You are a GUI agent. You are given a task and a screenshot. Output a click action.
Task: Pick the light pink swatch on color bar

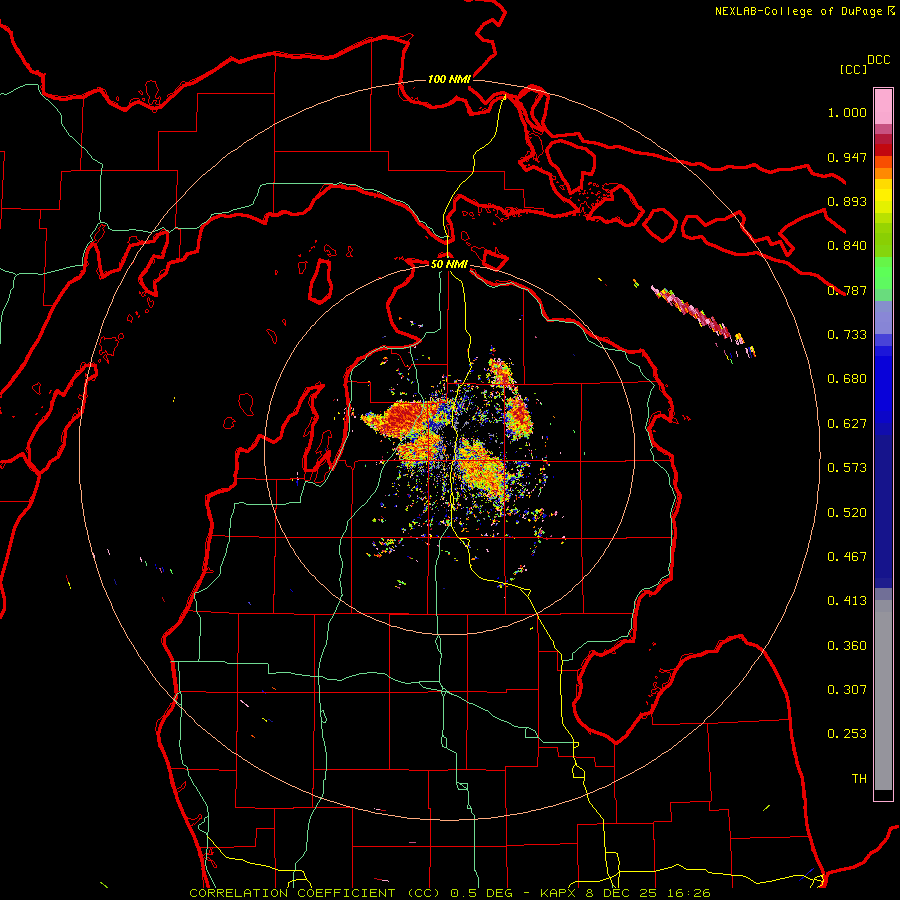(x=883, y=107)
